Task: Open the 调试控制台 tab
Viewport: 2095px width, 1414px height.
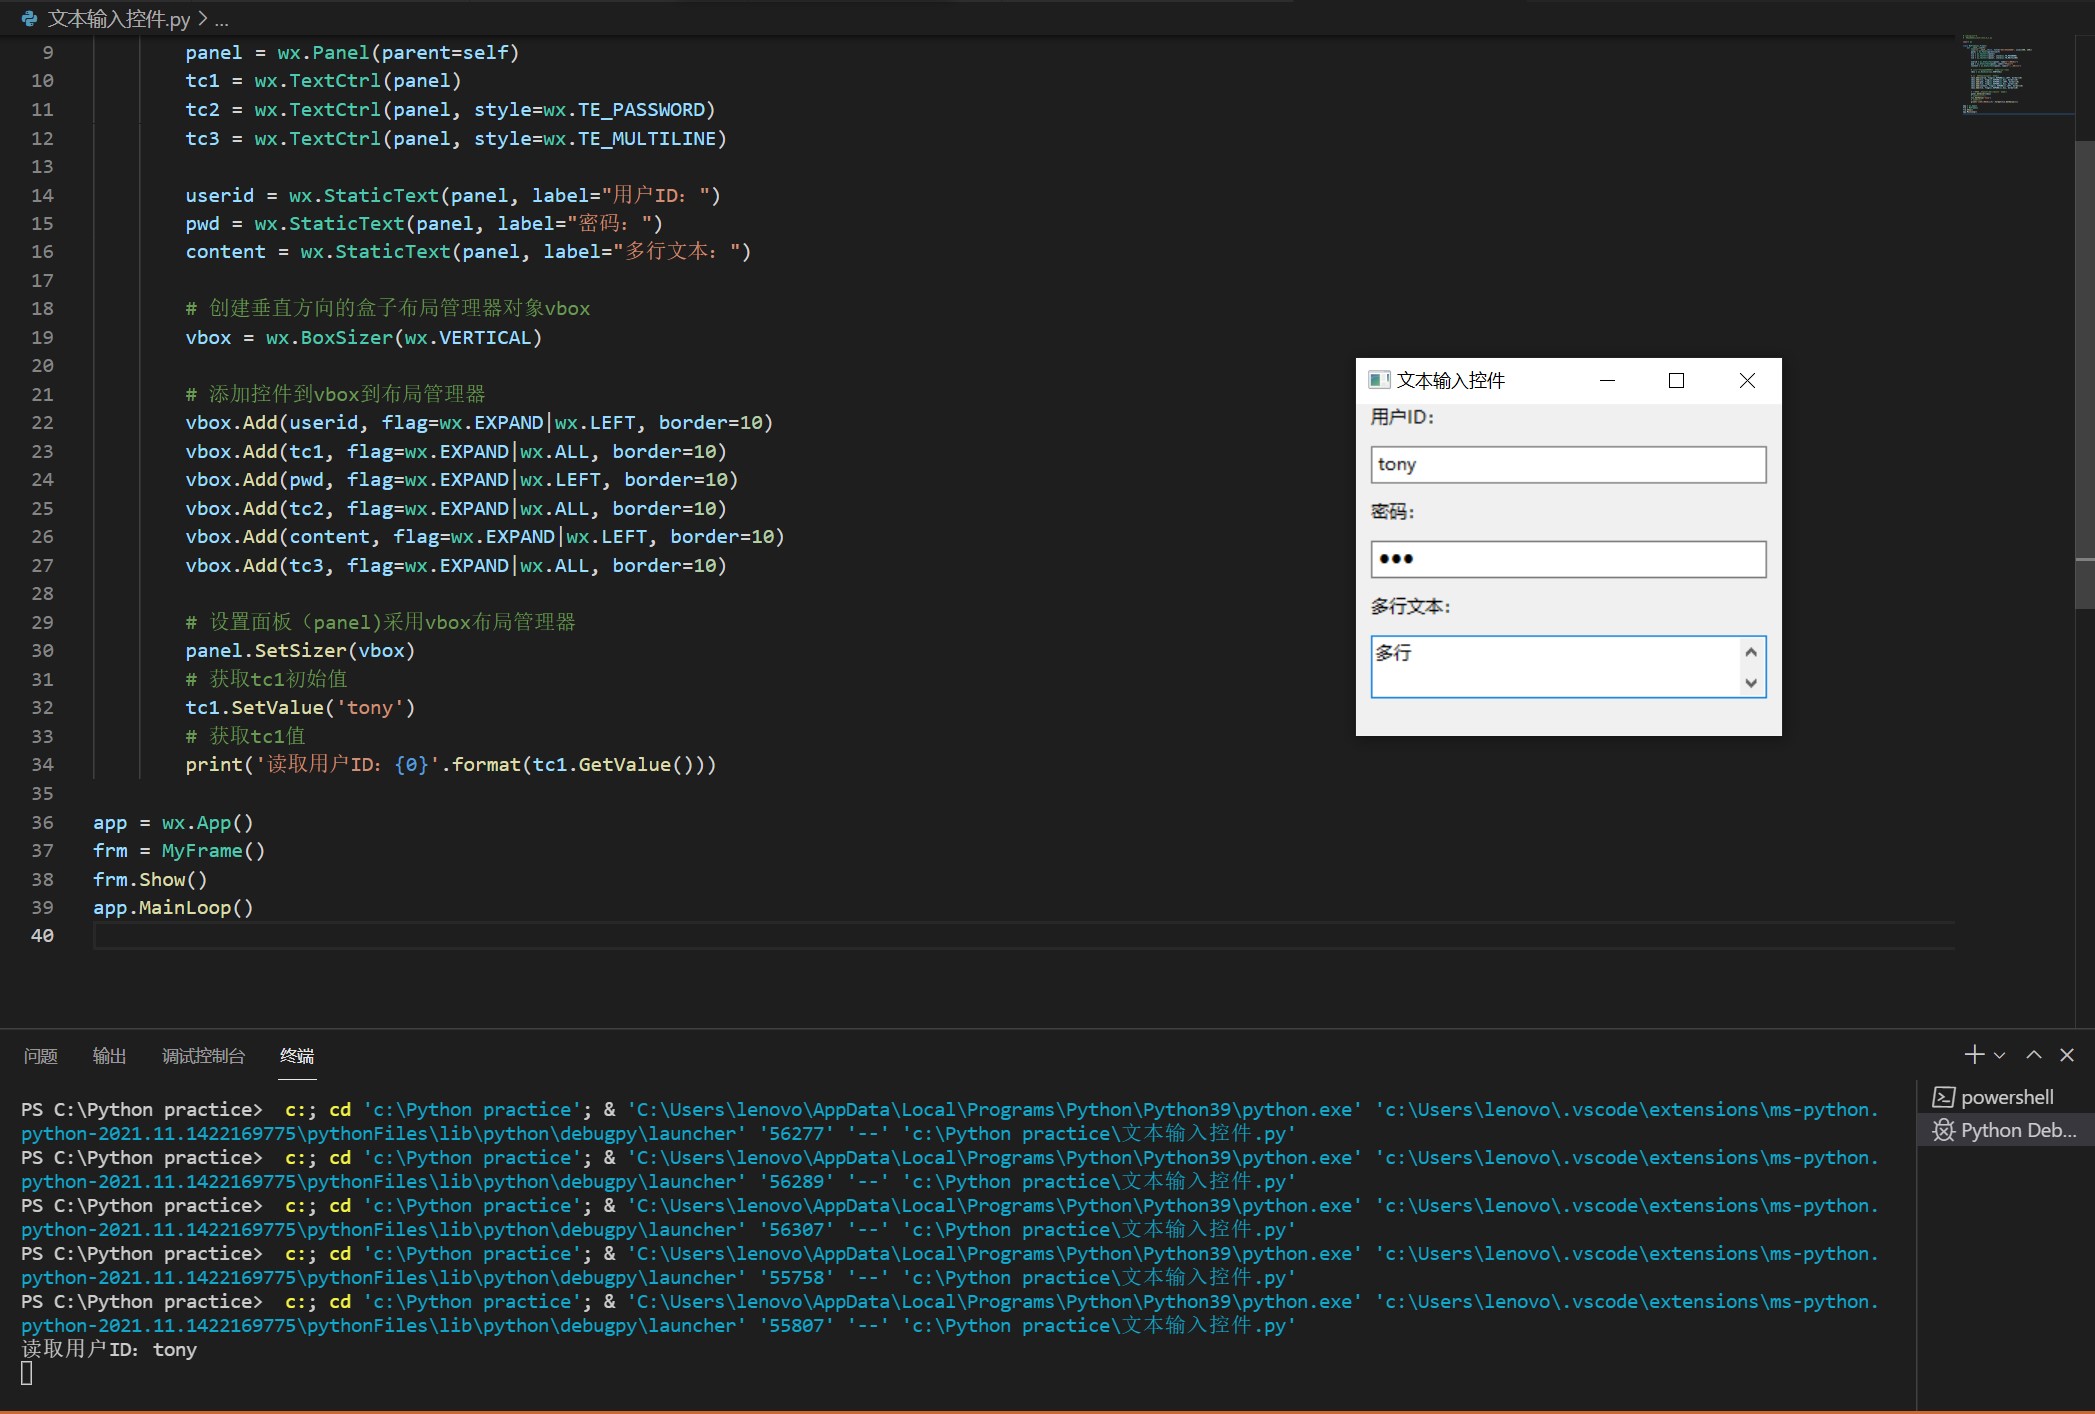Action: pyautogui.click(x=203, y=1056)
